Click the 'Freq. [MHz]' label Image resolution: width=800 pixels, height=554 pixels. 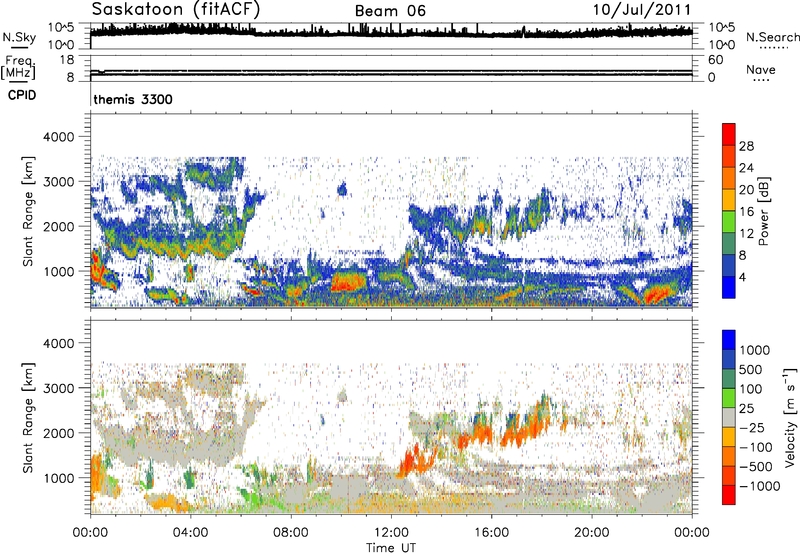18,67
